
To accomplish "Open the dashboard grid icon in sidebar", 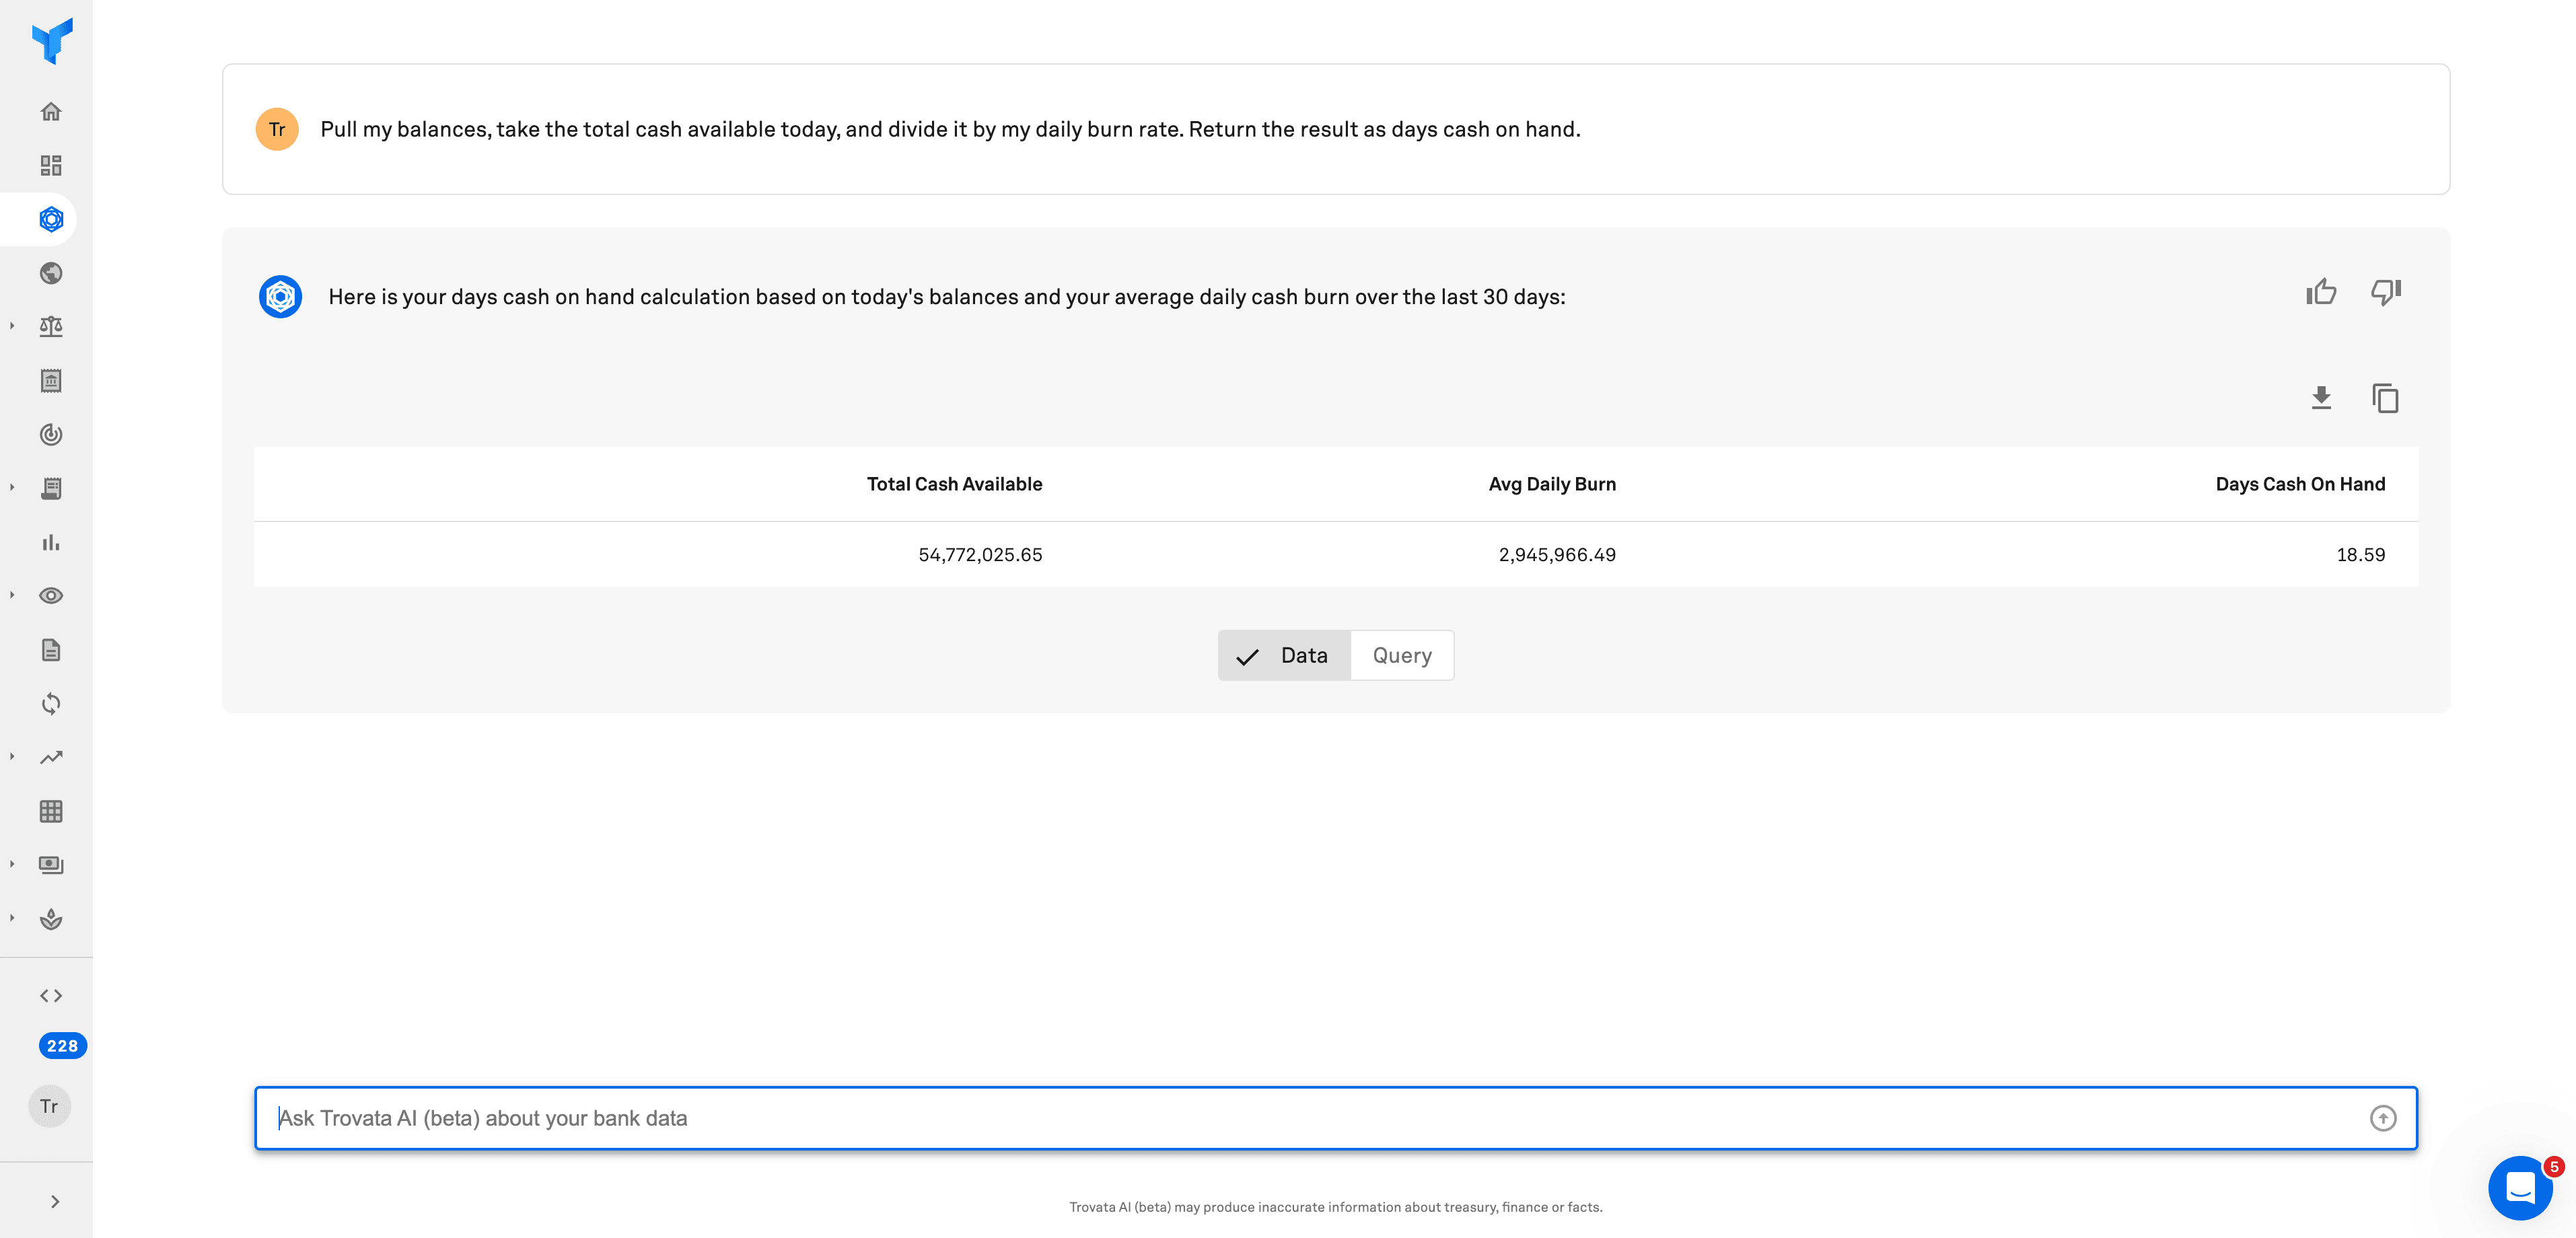I will tap(51, 165).
